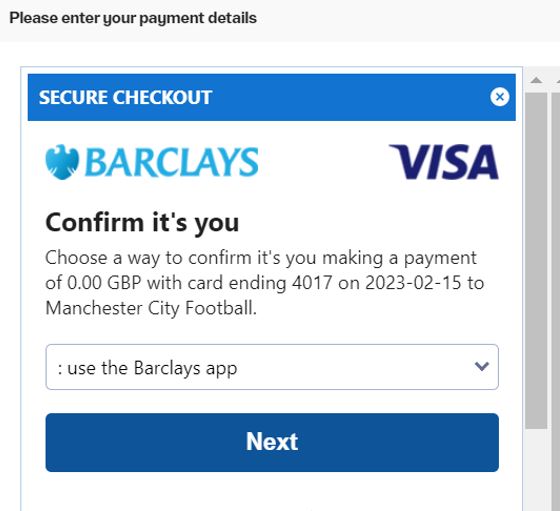Screen dimensions: 560x511
Task: Click the Barclays wordmark text logo
Action: pos(172,162)
